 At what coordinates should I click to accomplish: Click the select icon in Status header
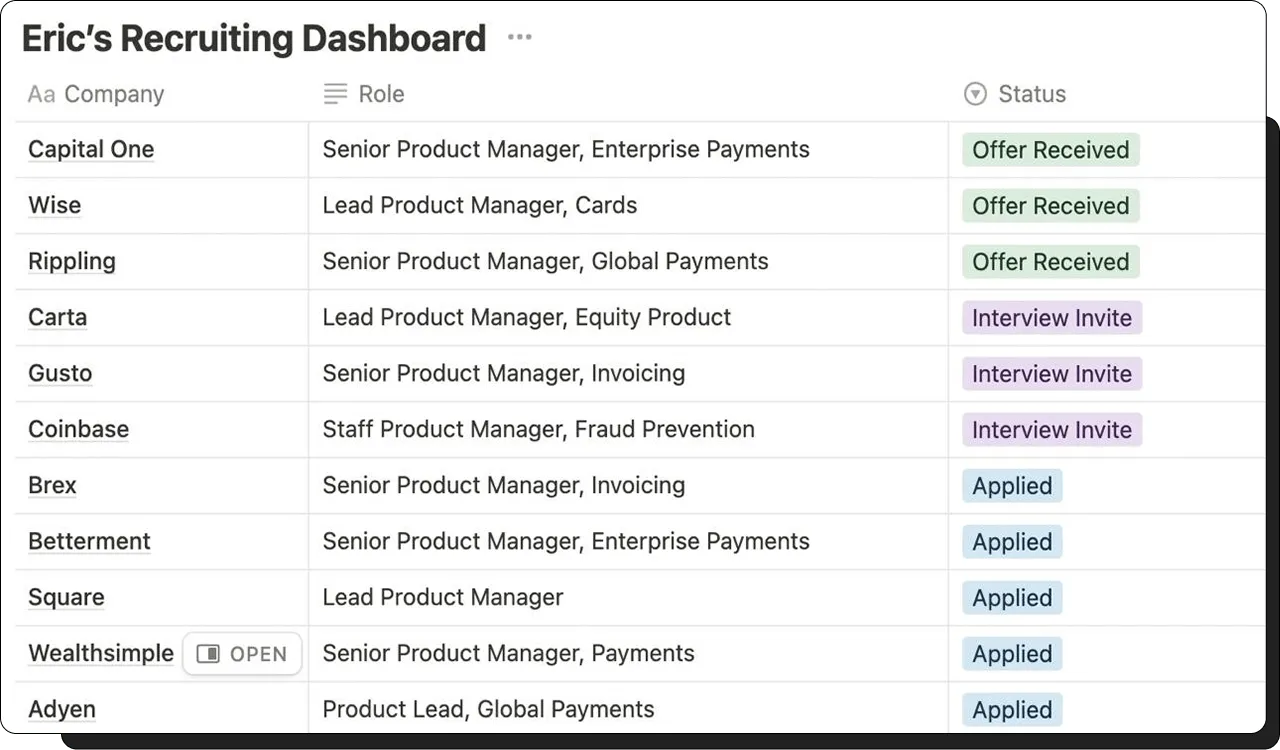point(975,94)
